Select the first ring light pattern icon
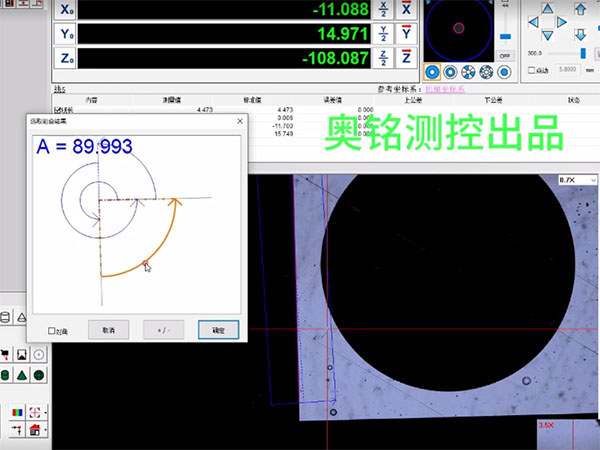The height and width of the screenshot is (450, 600). (432, 72)
